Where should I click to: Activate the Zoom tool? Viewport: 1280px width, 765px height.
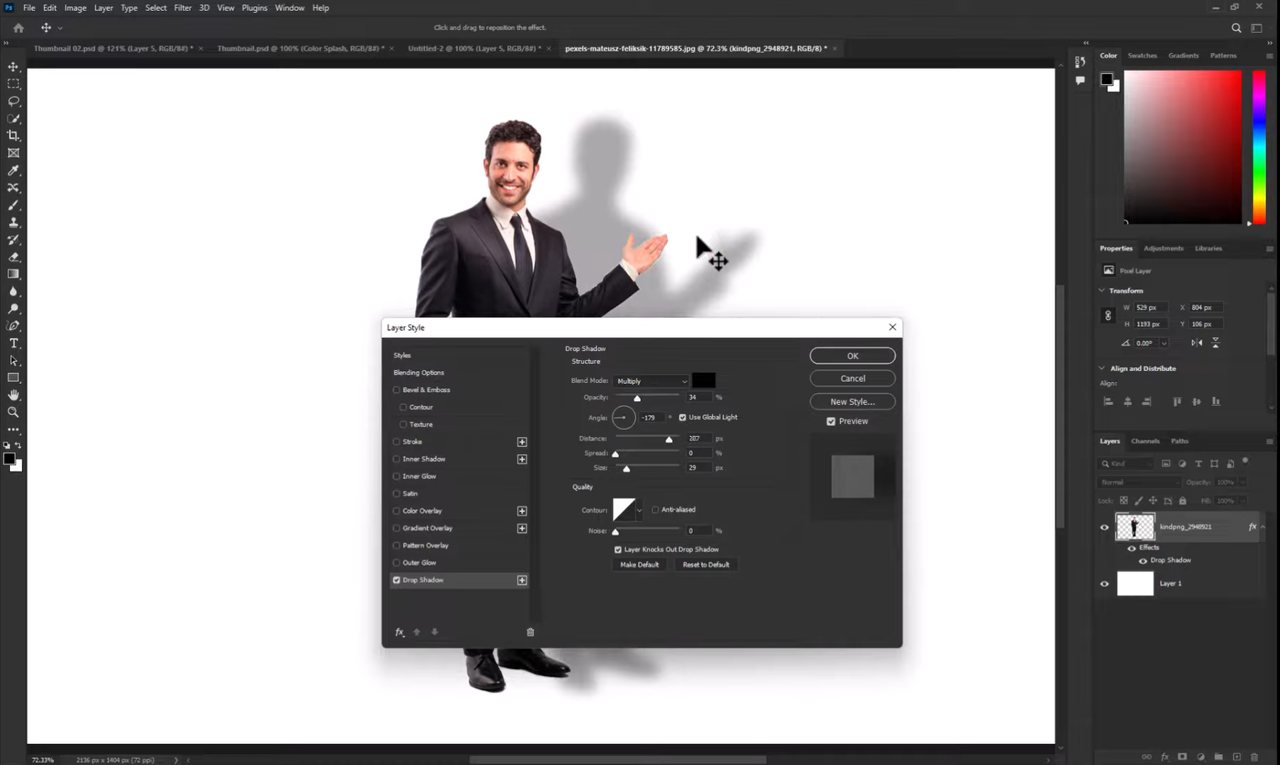pos(13,411)
